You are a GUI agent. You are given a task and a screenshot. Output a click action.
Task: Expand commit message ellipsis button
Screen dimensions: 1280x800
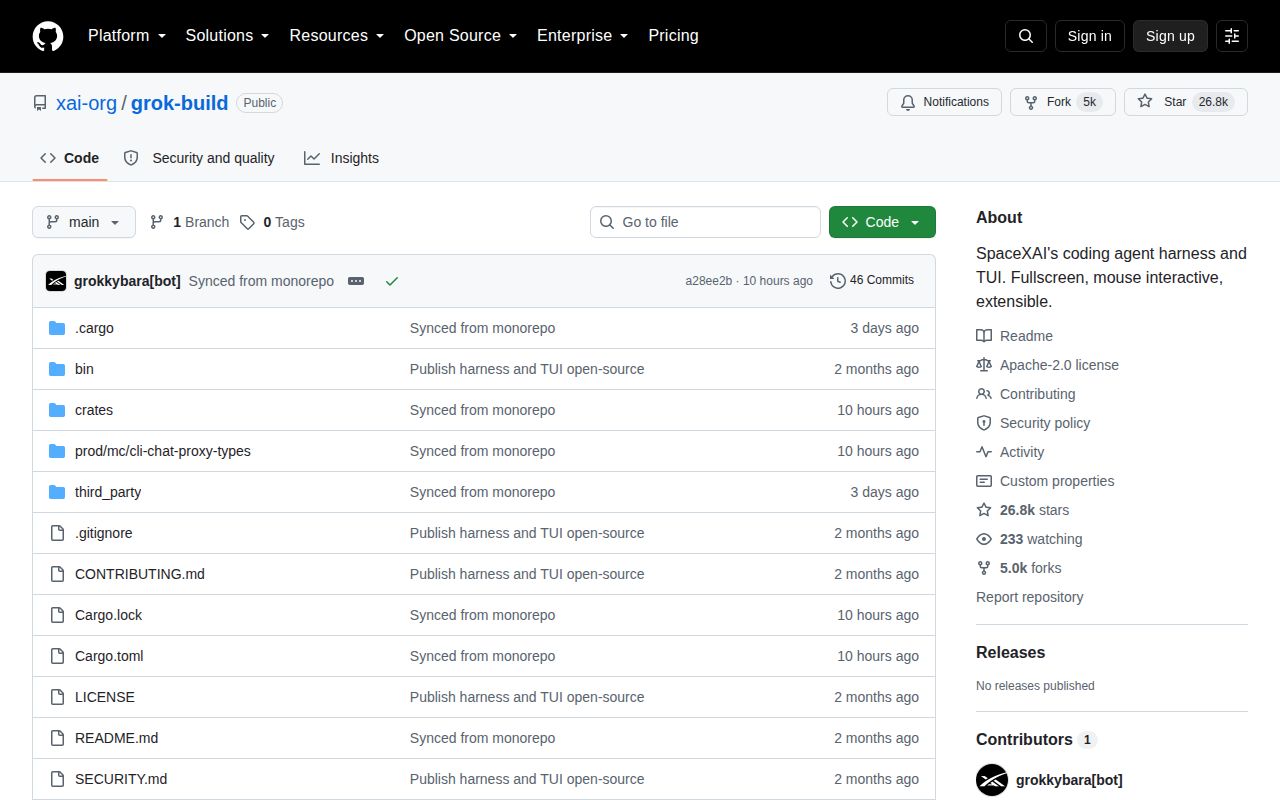pyautogui.click(x=356, y=281)
